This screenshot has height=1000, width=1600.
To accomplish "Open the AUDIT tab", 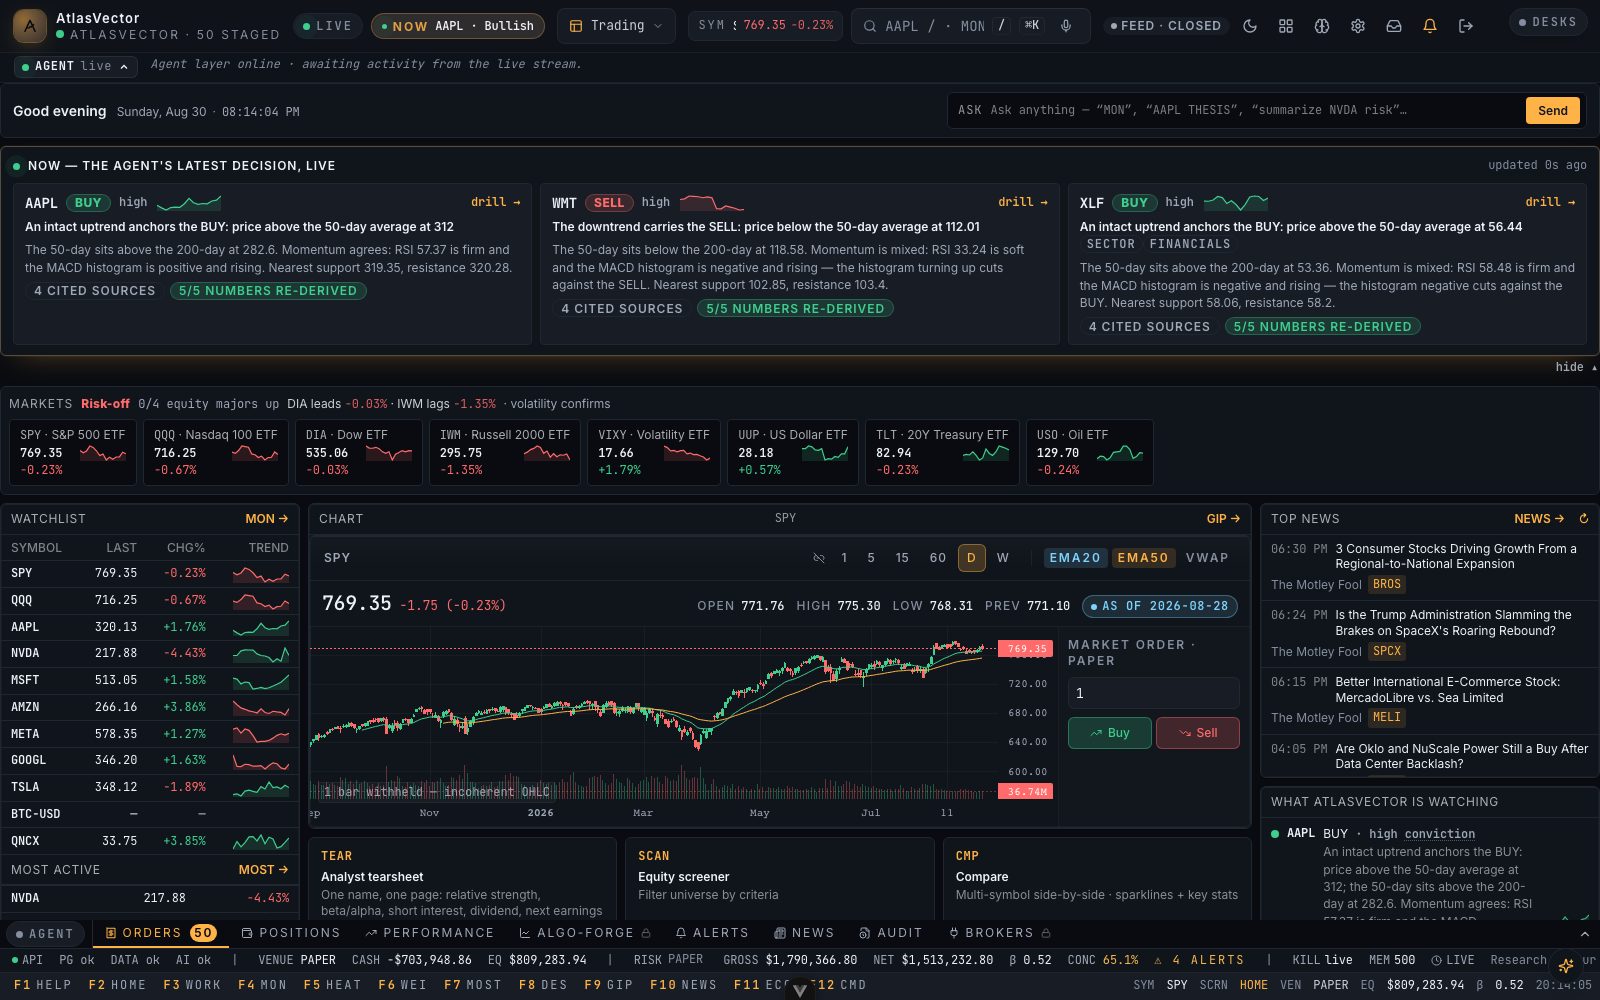I will click(891, 933).
